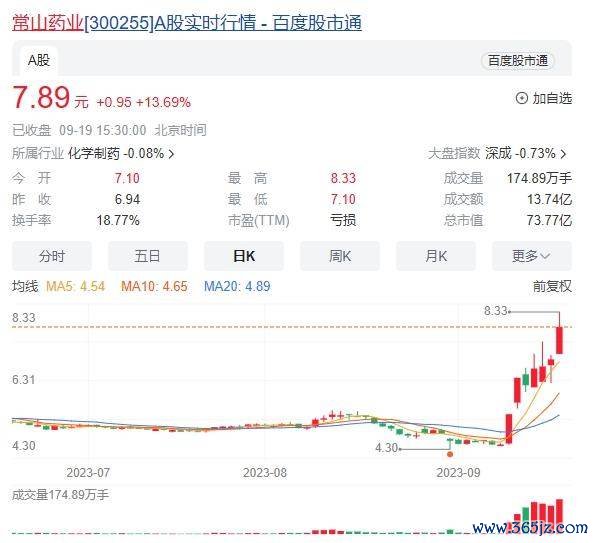Click the orange dot marker below 4.30
The width and height of the screenshot is (595, 543).
pos(450,454)
